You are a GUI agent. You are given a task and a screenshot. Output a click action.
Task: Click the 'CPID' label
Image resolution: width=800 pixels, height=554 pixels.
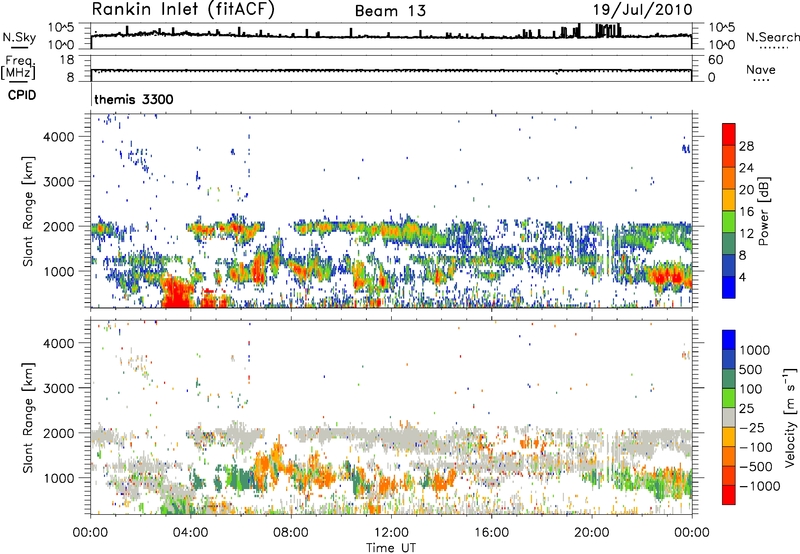[22, 95]
